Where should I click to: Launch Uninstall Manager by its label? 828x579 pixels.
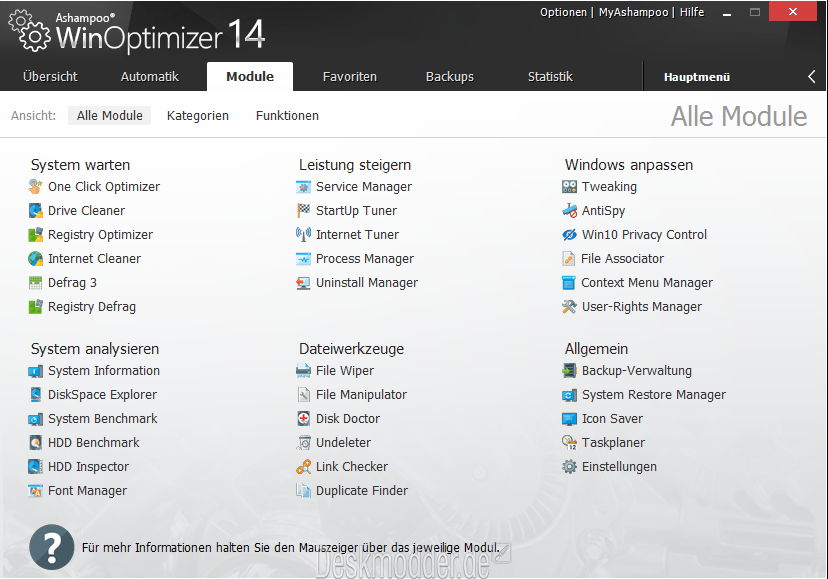367,283
